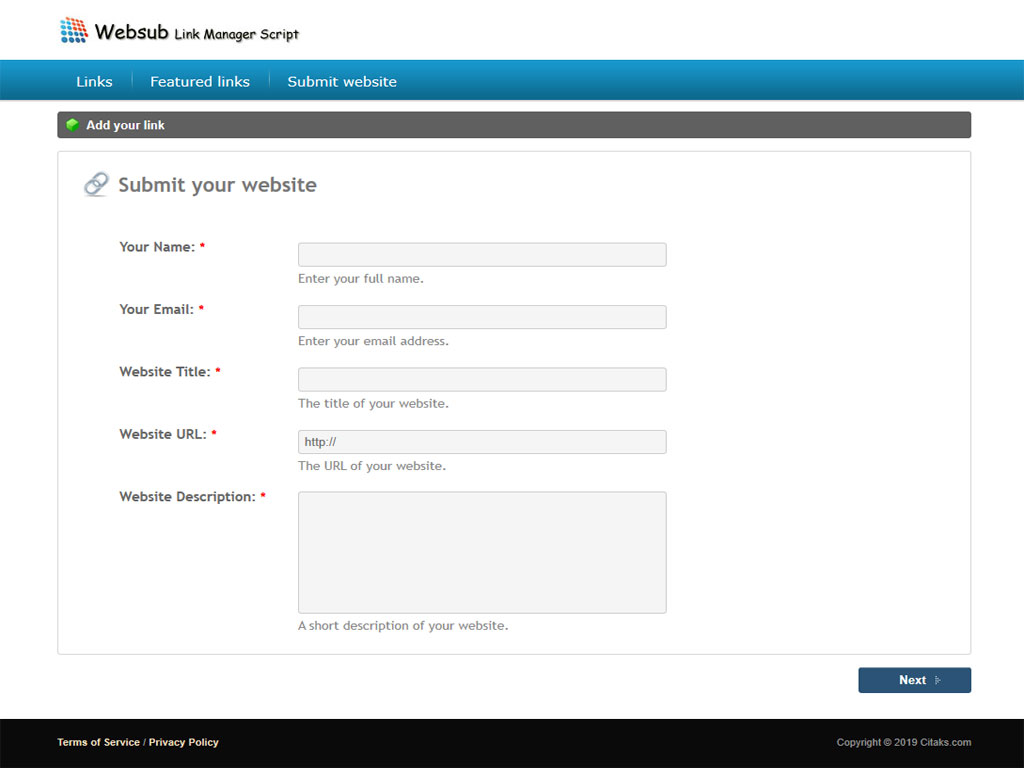Viewport: 1024px width, 768px height.
Task: Click the chain link icon near Submit your website
Action: pos(95,184)
